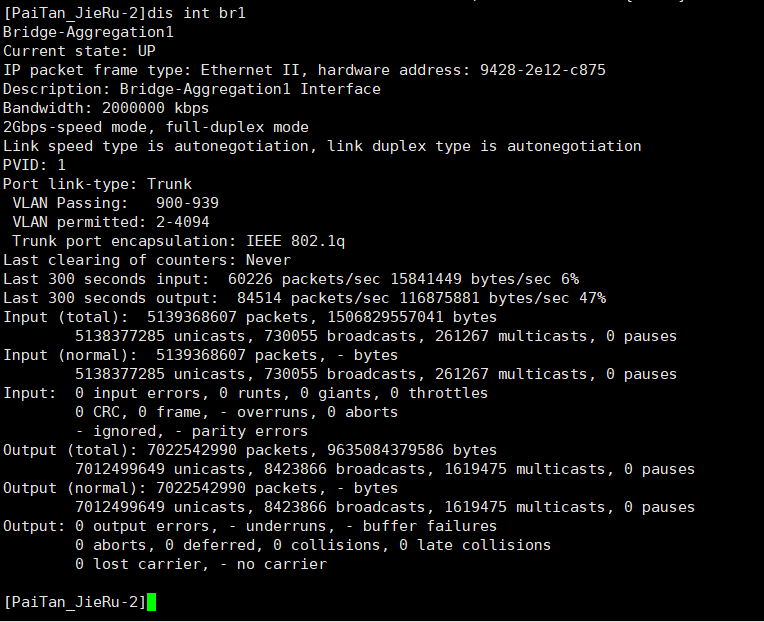The width and height of the screenshot is (764, 622).
Task: Click the 47% output utilization value
Action: click(592, 298)
